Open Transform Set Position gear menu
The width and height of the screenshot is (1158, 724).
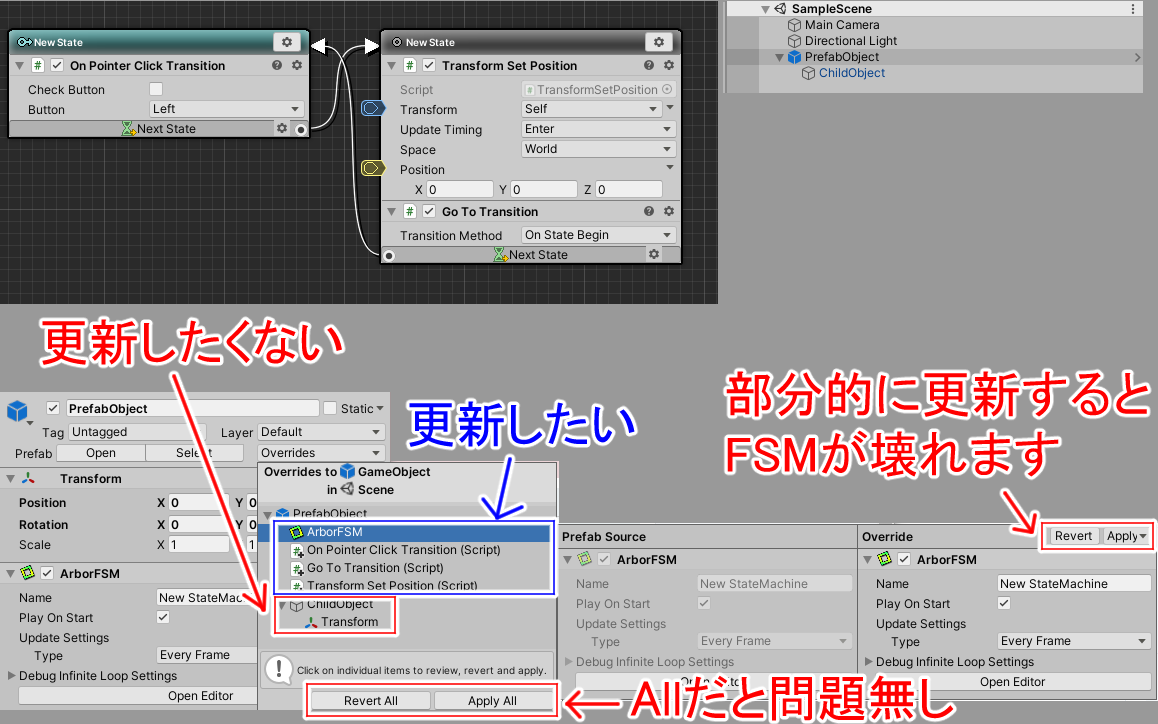(x=669, y=66)
